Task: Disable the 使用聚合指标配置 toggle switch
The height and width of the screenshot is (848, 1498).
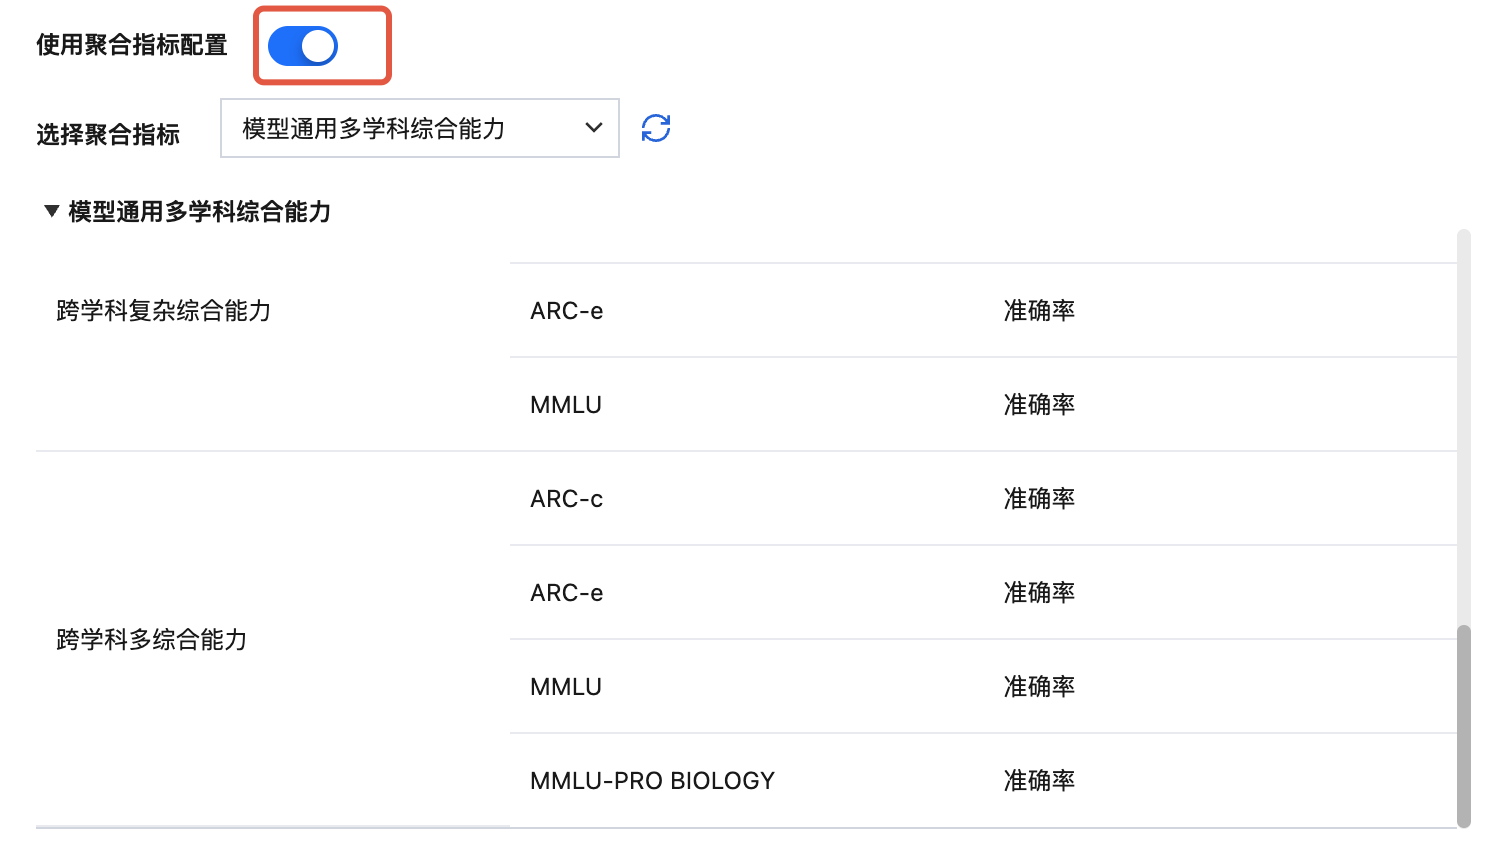Action: (x=303, y=46)
